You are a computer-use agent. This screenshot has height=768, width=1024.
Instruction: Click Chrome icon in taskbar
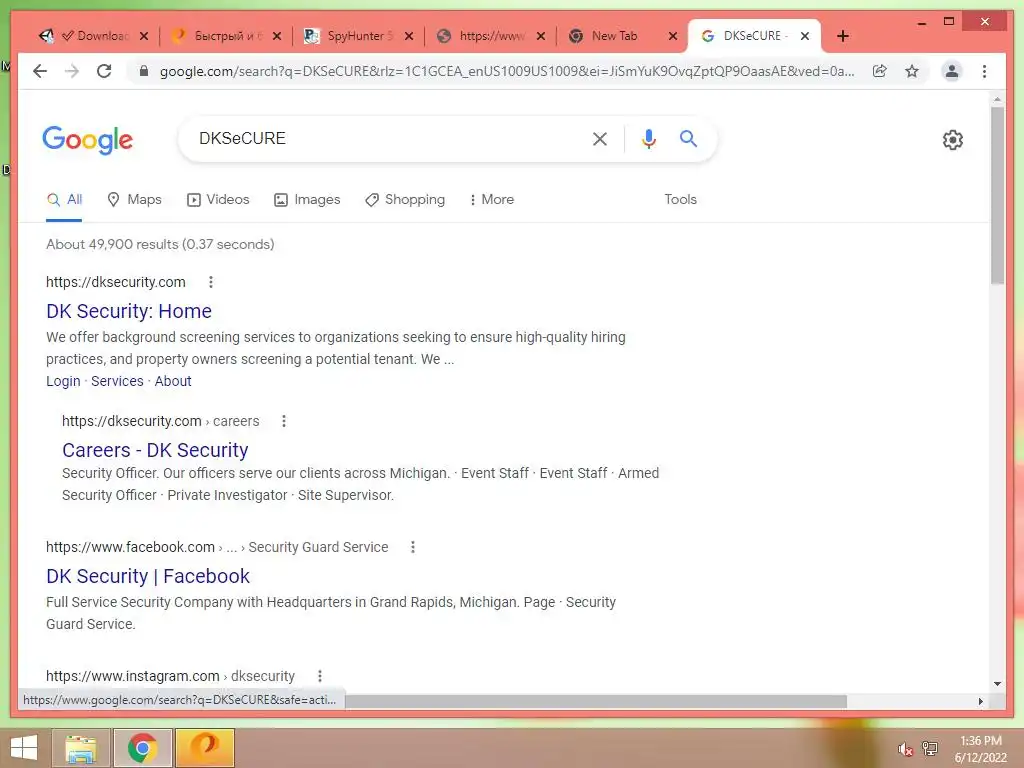[142, 748]
